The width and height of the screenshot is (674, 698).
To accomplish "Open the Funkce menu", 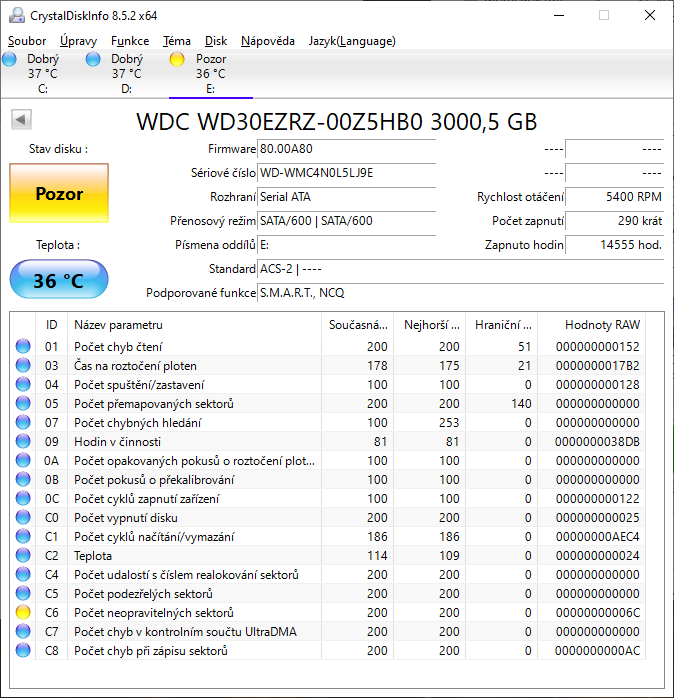I will [130, 41].
